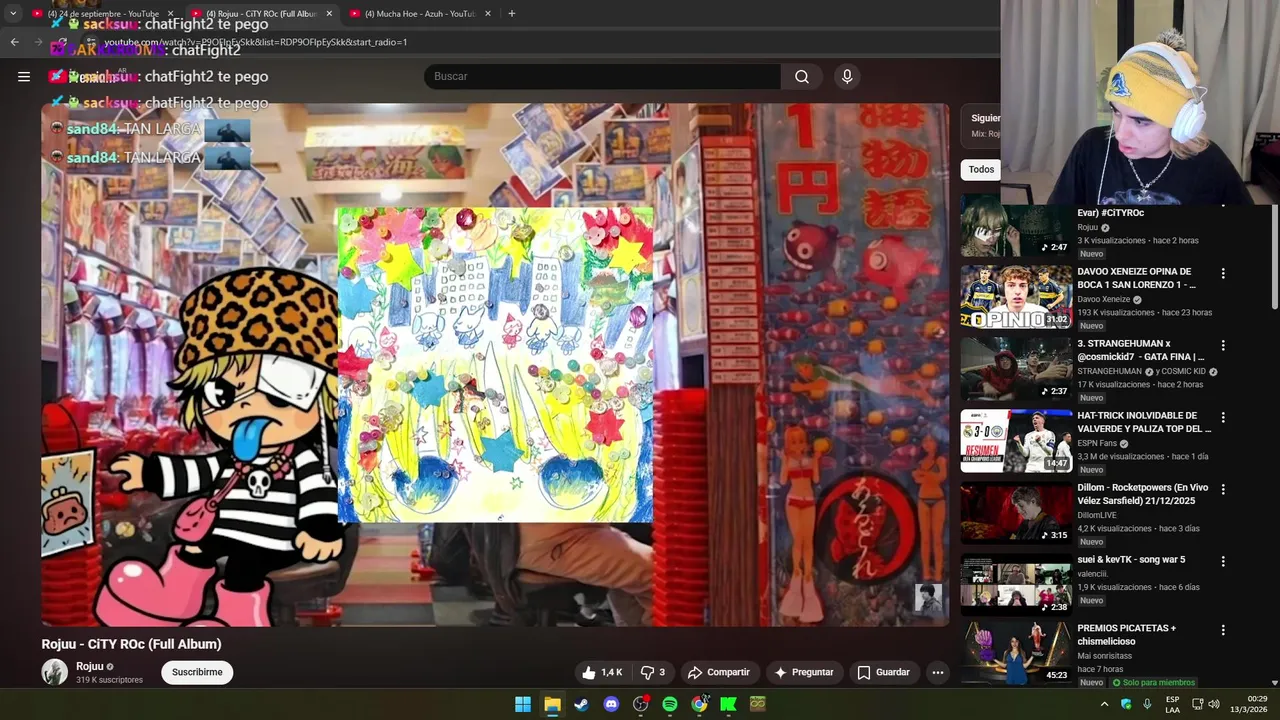Viewport: 1280px width, 720px height.
Task: Open 'PREMIOS PICATETAS + chismelicioso' thumbnail
Action: point(1016,654)
